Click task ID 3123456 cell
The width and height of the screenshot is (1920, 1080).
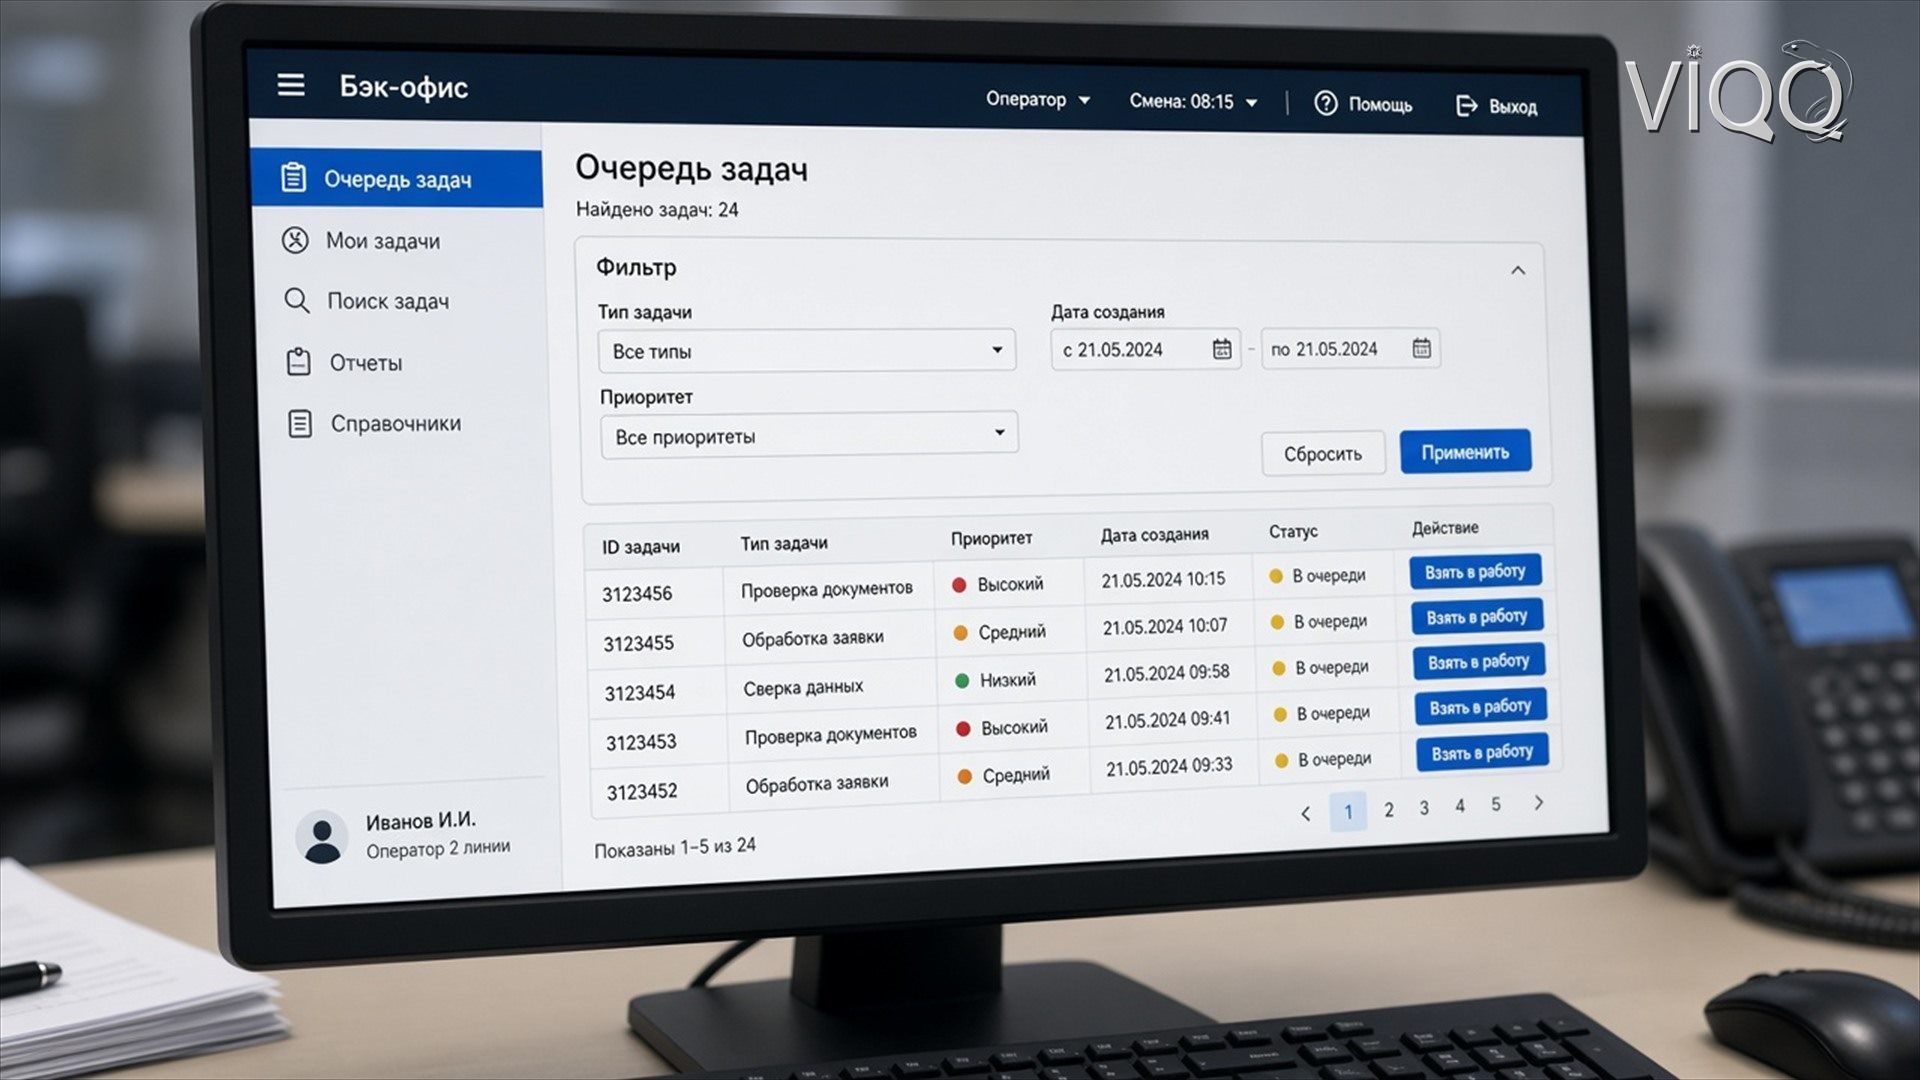coord(637,593)
